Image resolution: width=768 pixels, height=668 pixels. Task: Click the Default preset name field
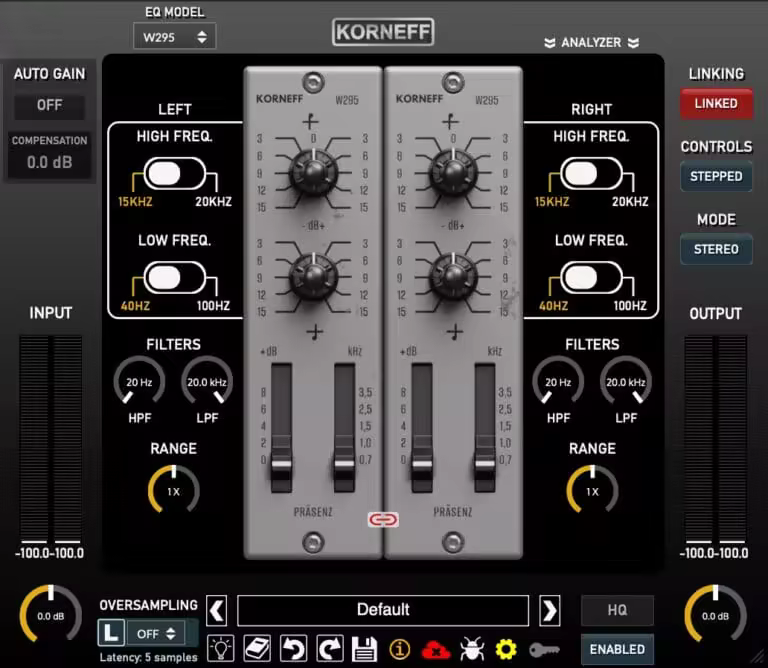(x=383, y=610)
